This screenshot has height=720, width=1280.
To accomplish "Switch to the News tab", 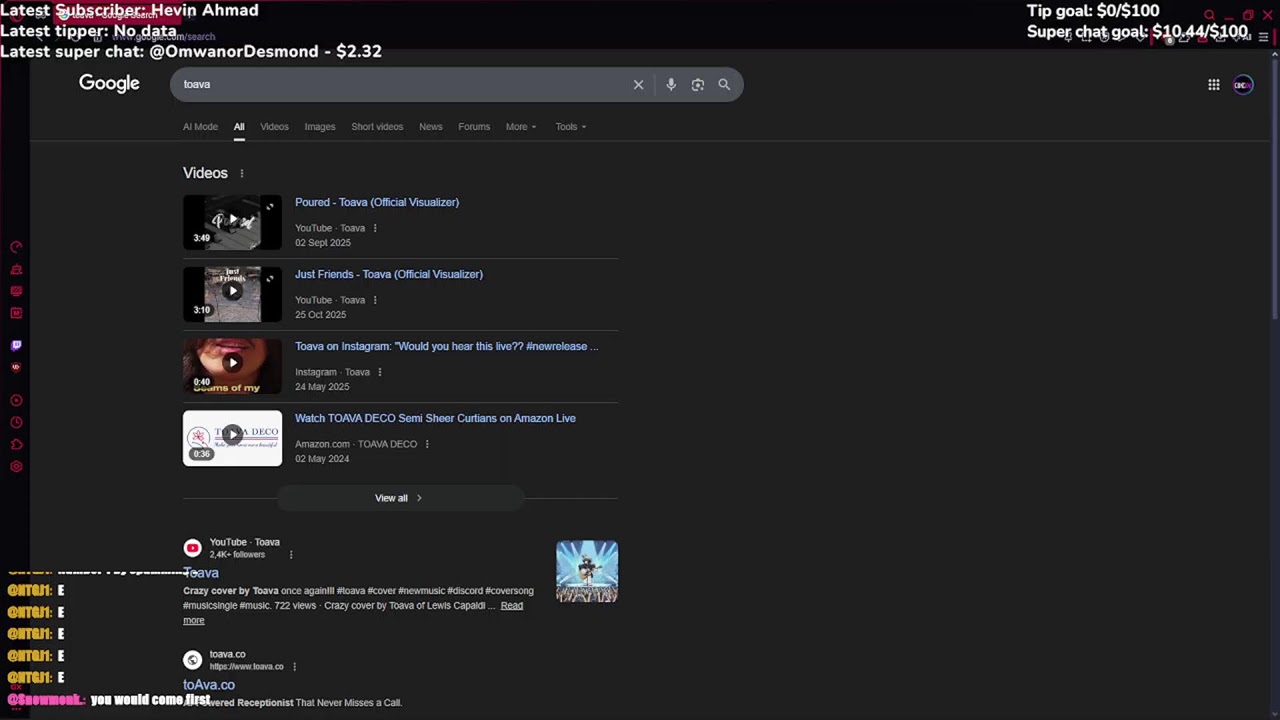I will pyautogui.click(x=431, y=127).
